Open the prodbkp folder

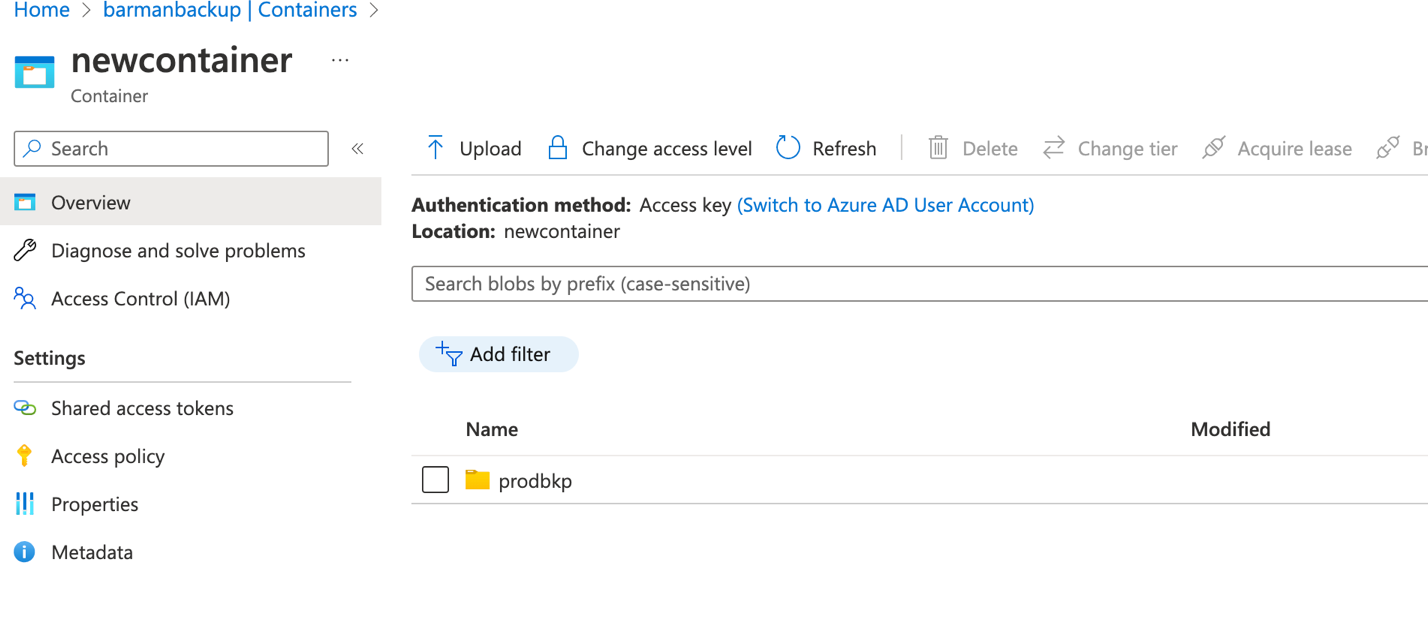pyautogui.click(x=535, y=481)
